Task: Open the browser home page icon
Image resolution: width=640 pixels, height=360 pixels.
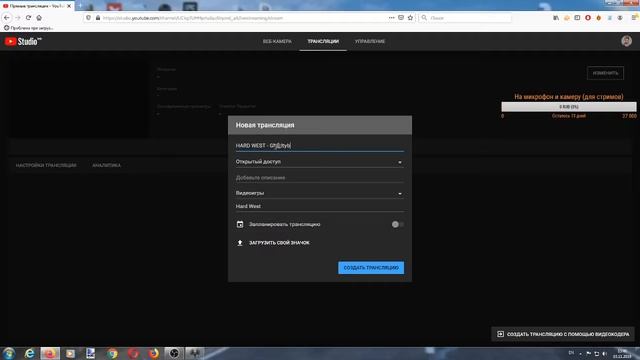Action: pyautogui.click(x=39, y=18)
